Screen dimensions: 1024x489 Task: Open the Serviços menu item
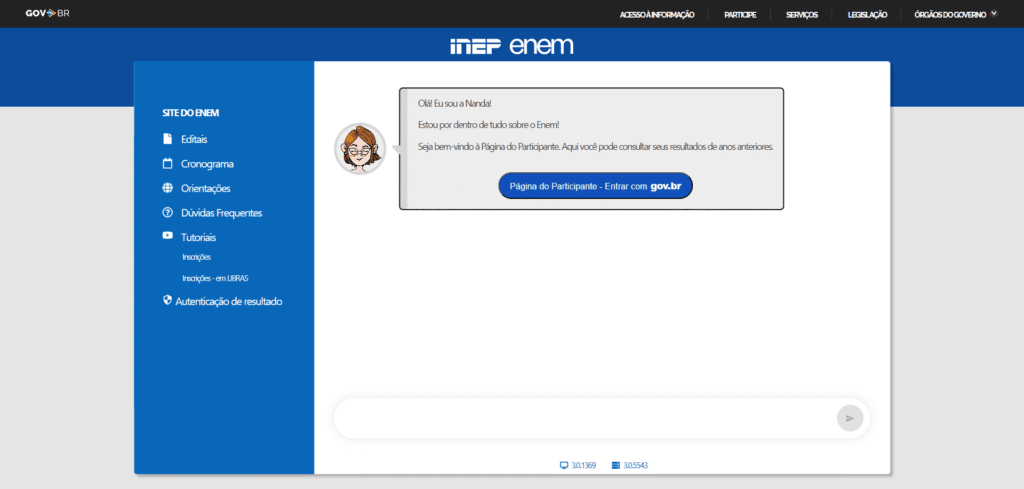pos(802,15)
